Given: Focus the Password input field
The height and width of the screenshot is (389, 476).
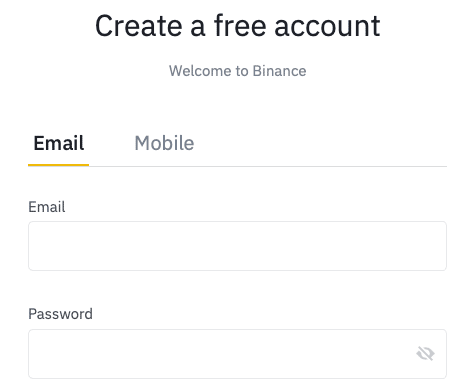Looking at the screenshot, I should (237, 354).
